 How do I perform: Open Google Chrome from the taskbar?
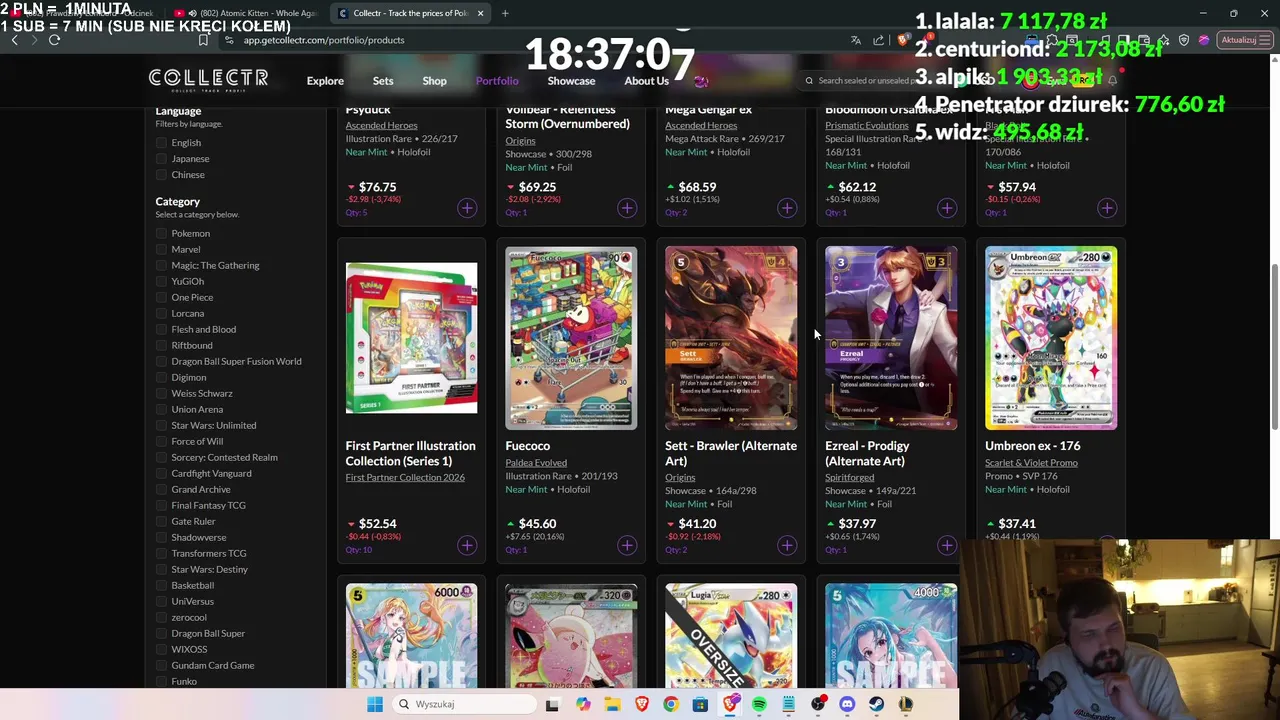tap(671, 704)
